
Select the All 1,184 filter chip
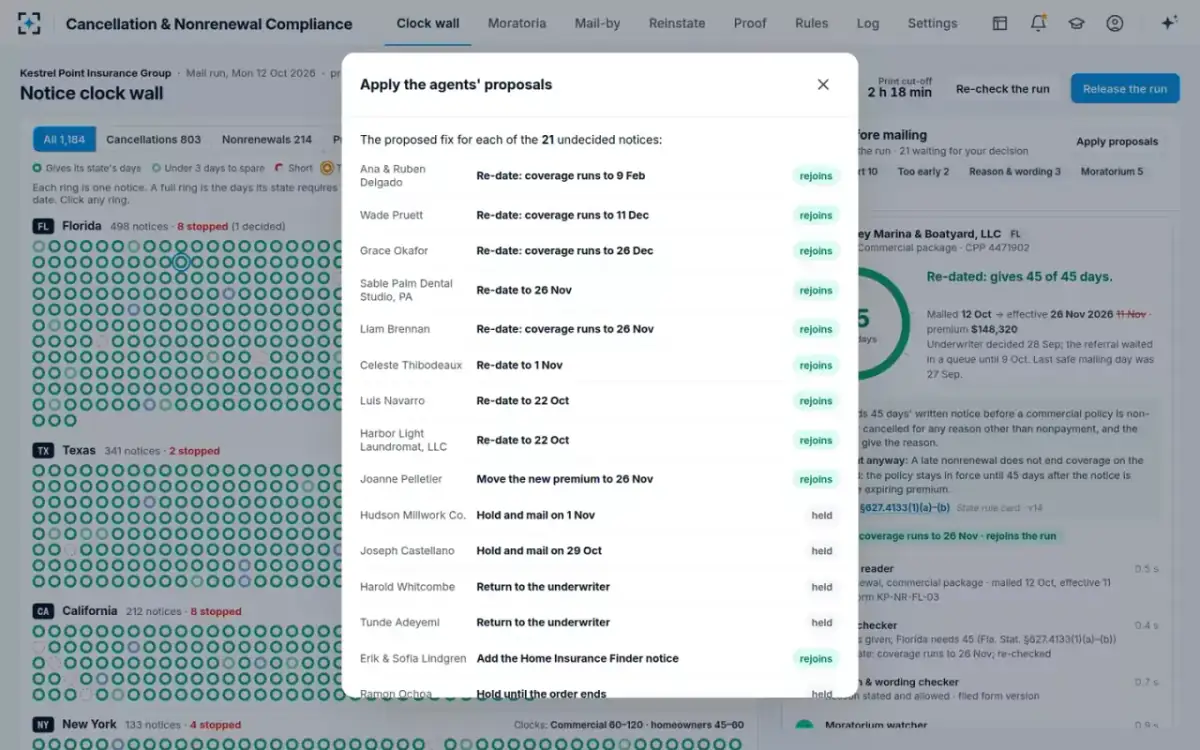pyautogui.click(x=64, y=140)
